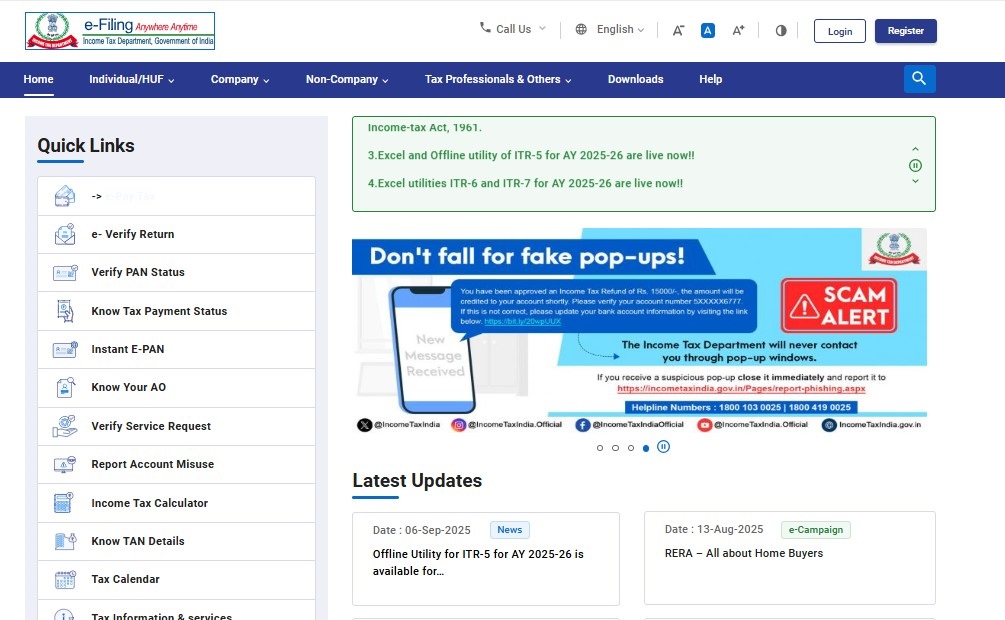Open the Know TAN Details link
Image resolution: width=1005 pixels, height=620 pixels.
[138, 541]
